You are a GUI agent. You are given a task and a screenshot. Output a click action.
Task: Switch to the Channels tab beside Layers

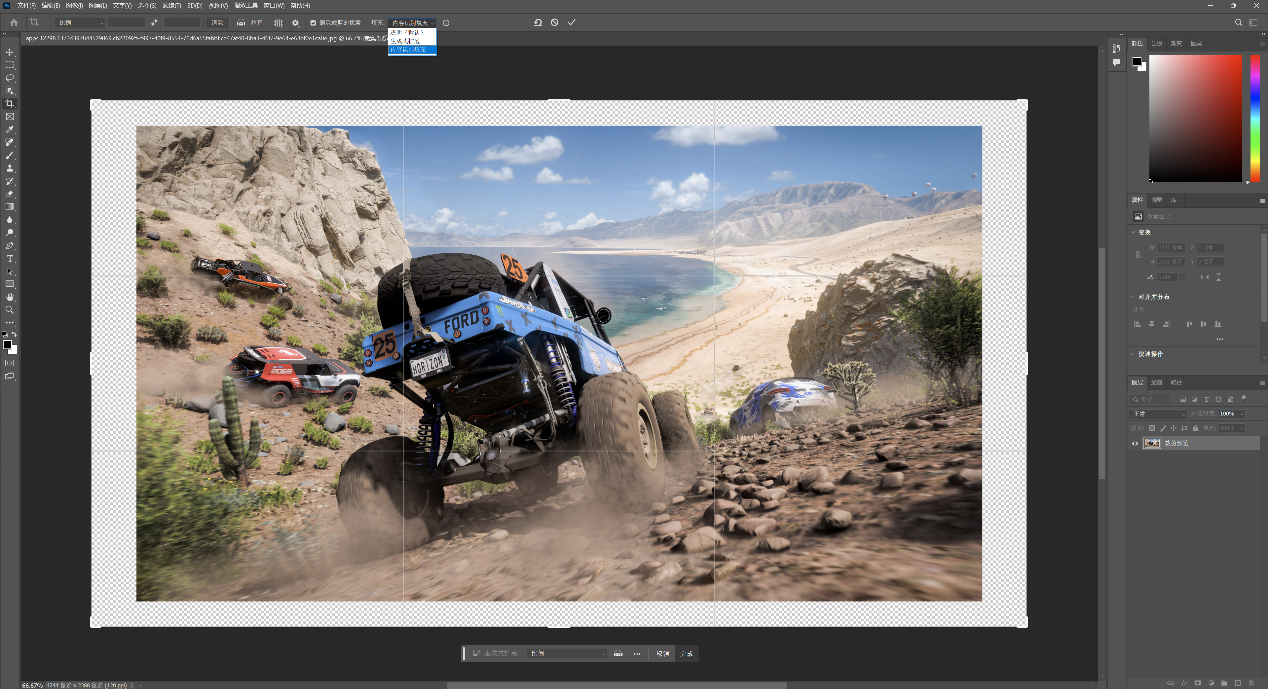(1157, 382)
